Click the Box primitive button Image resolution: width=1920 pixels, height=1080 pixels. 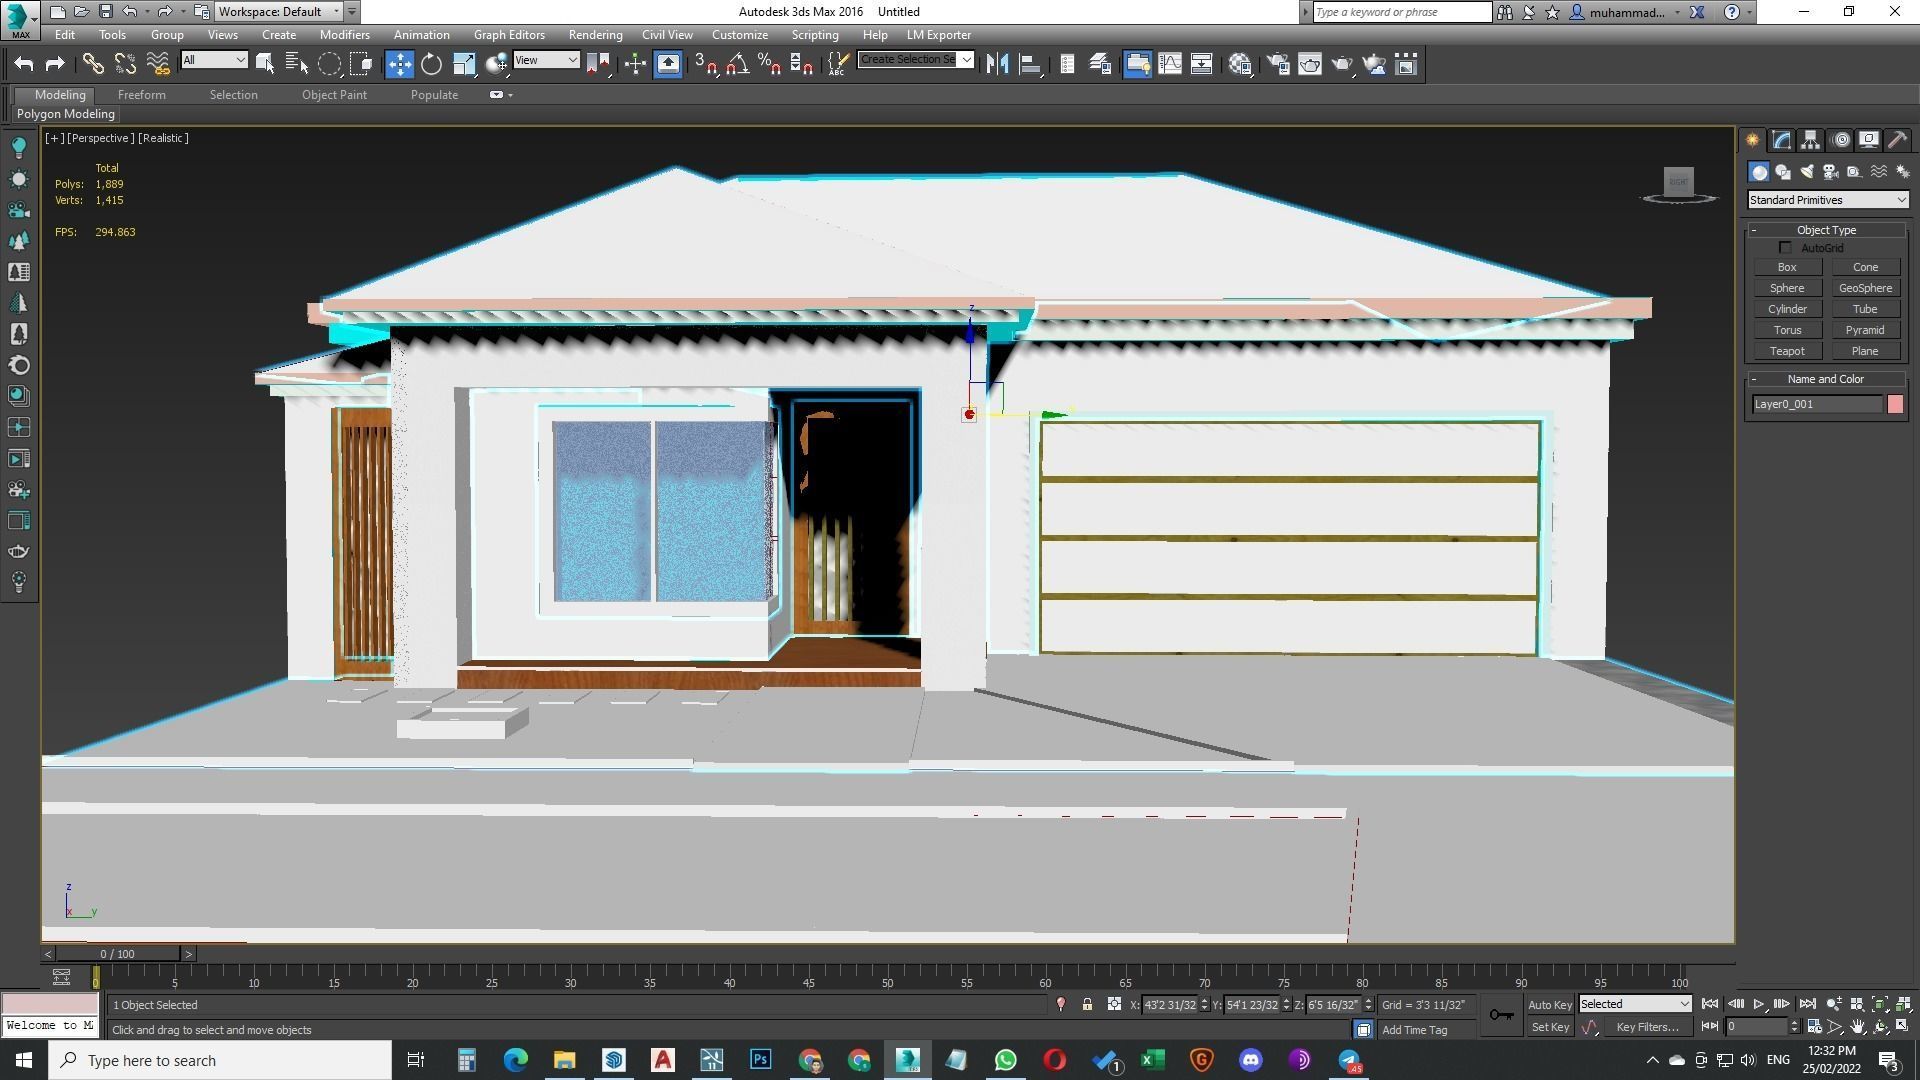1787,267
